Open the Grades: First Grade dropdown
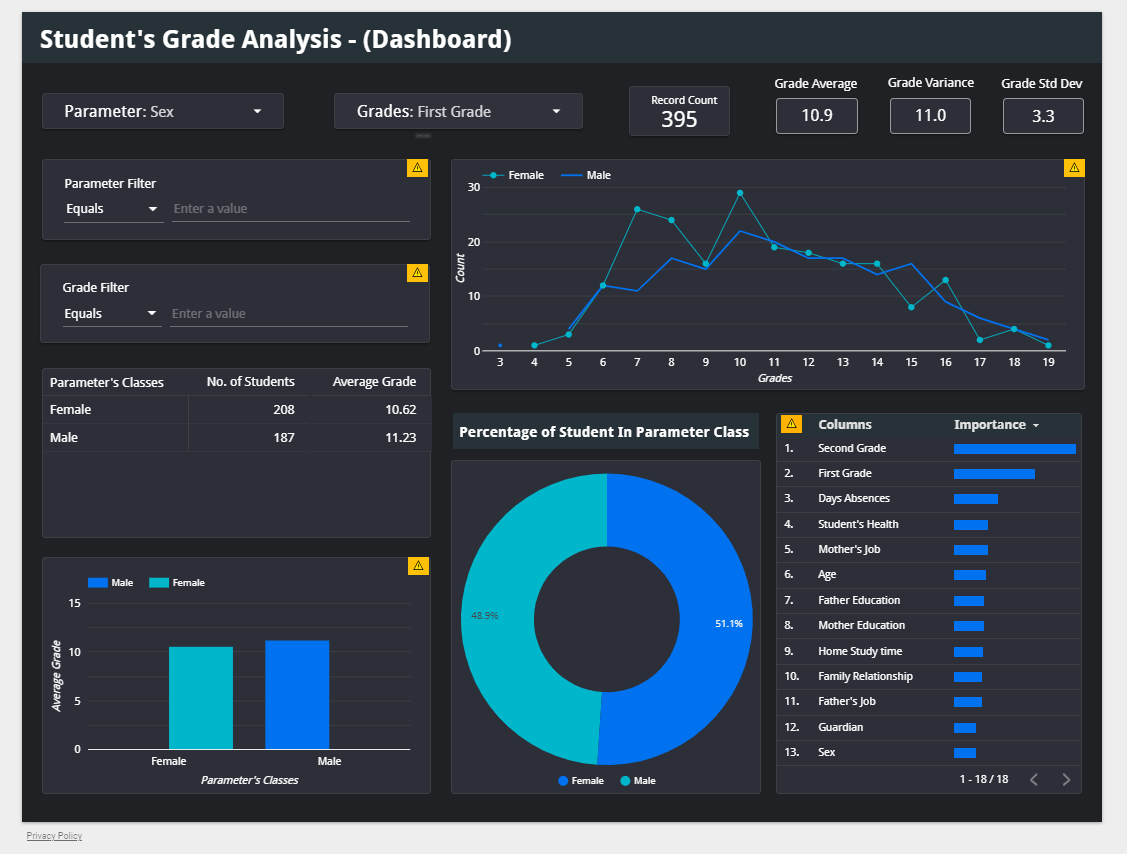 458,111
